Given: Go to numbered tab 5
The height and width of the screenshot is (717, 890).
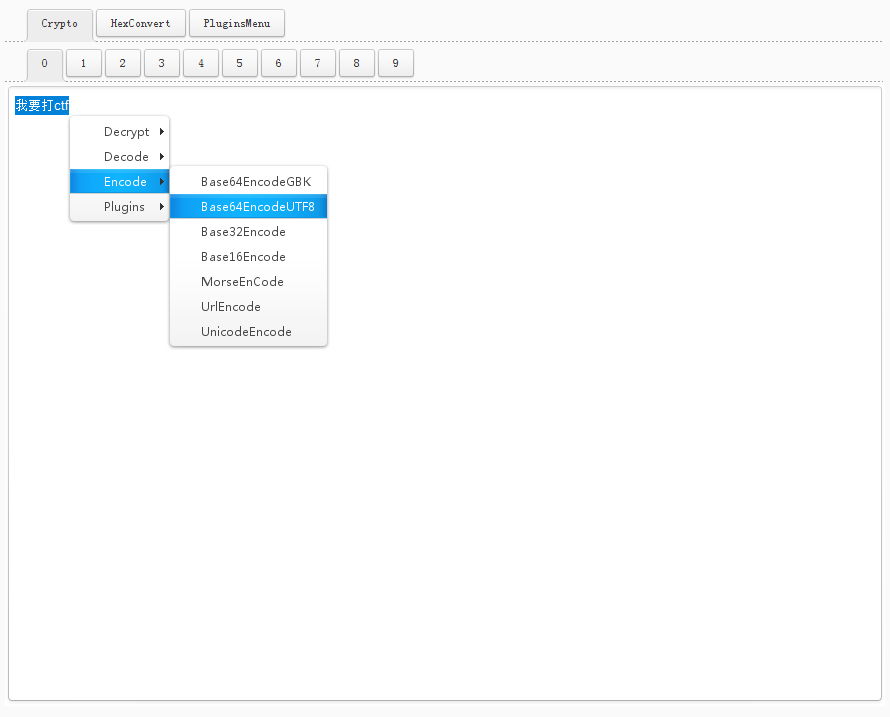Looking at the screenshot, I should point(240,64).
